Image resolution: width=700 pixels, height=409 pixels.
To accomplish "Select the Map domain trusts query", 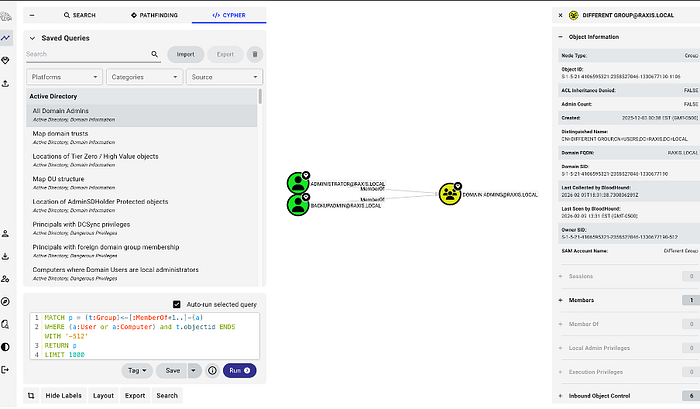I will [142, 138].
